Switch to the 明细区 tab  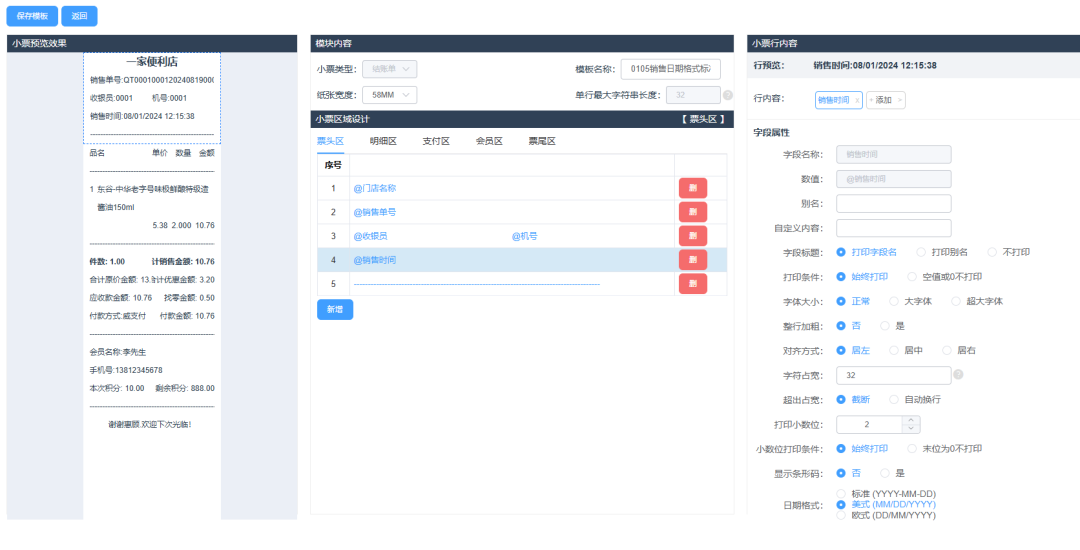pyautogui.click(x=383, y=141)
